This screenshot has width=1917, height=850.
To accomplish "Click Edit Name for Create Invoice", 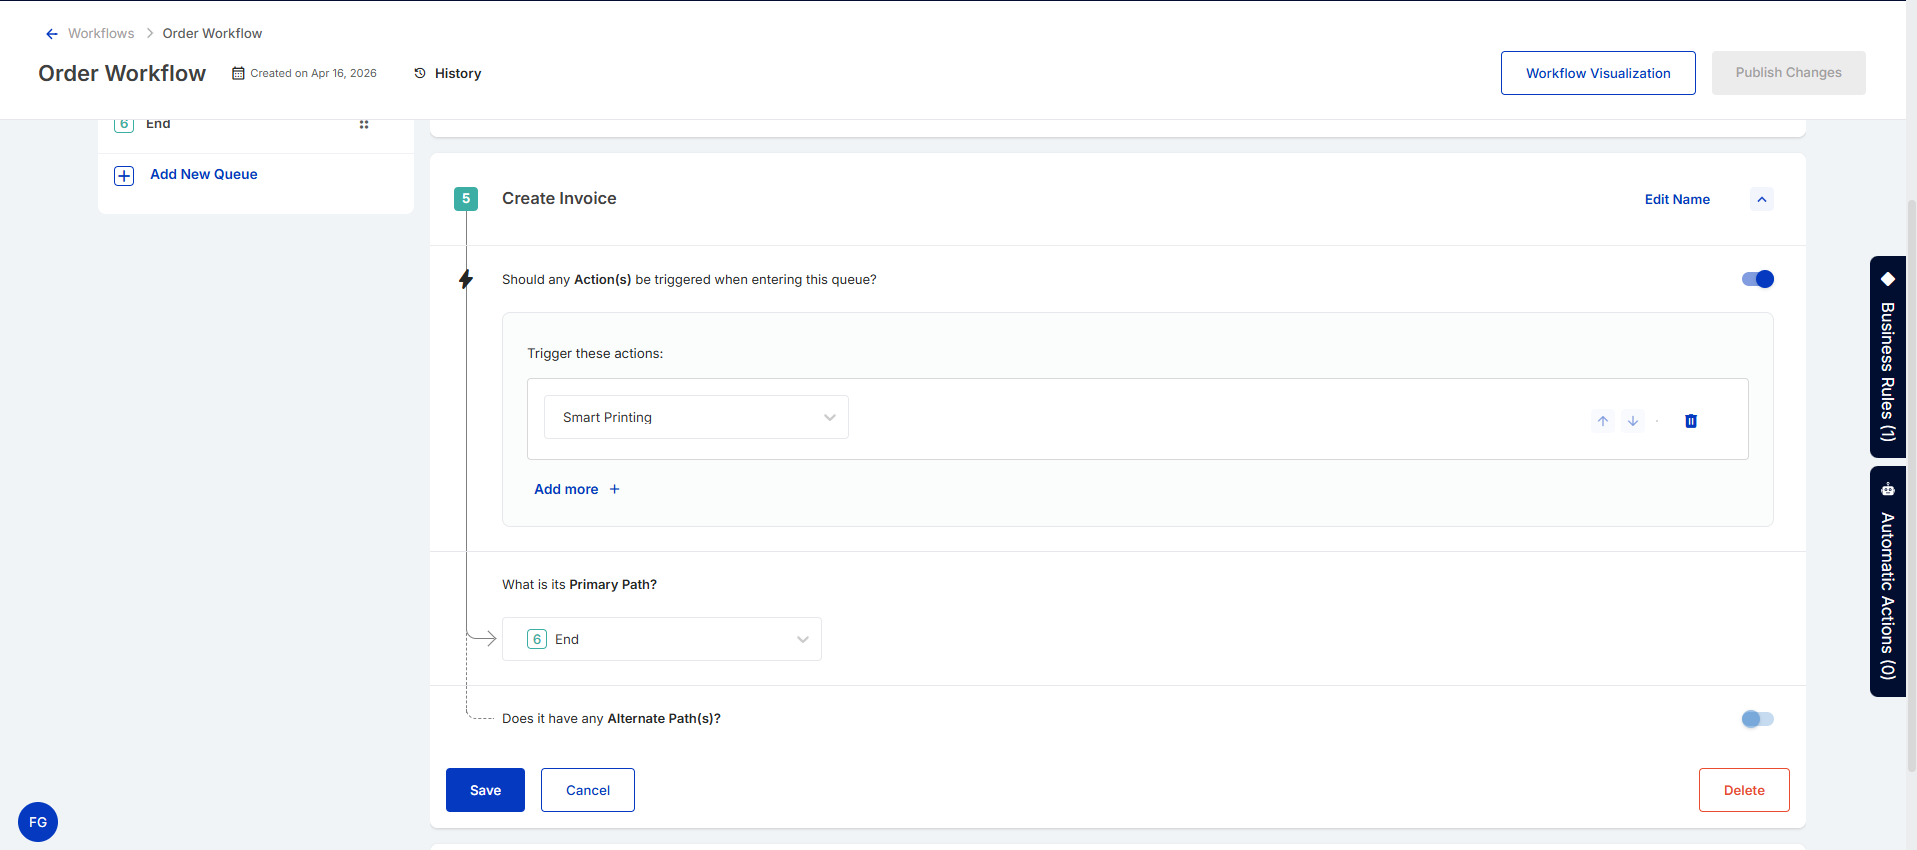I will 1677,199.
